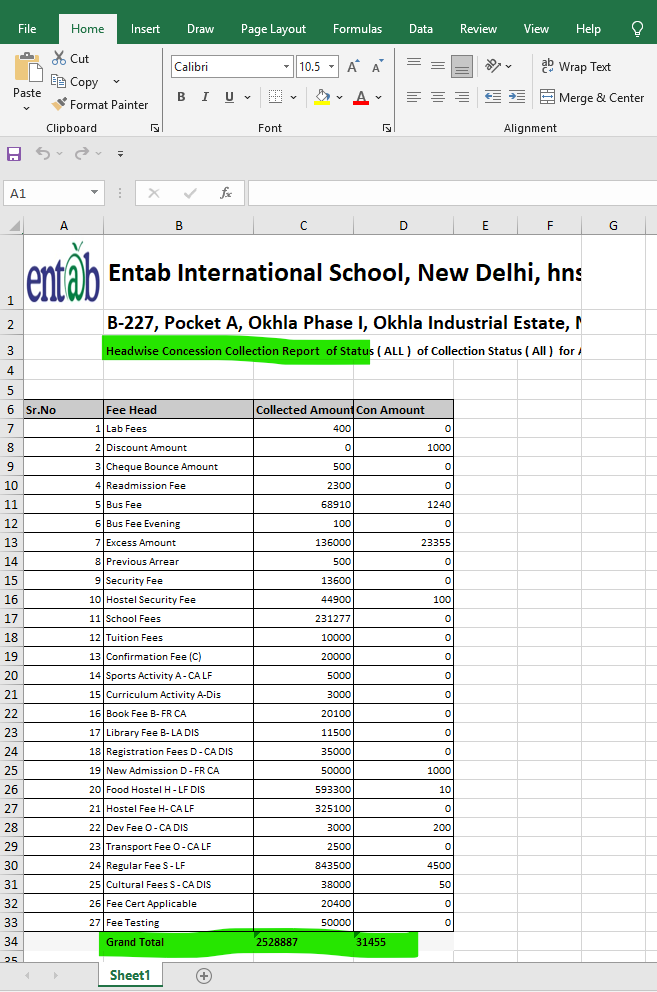Apply the borders icon
This screenshot has height=992, width=657.
coord(275,97)
